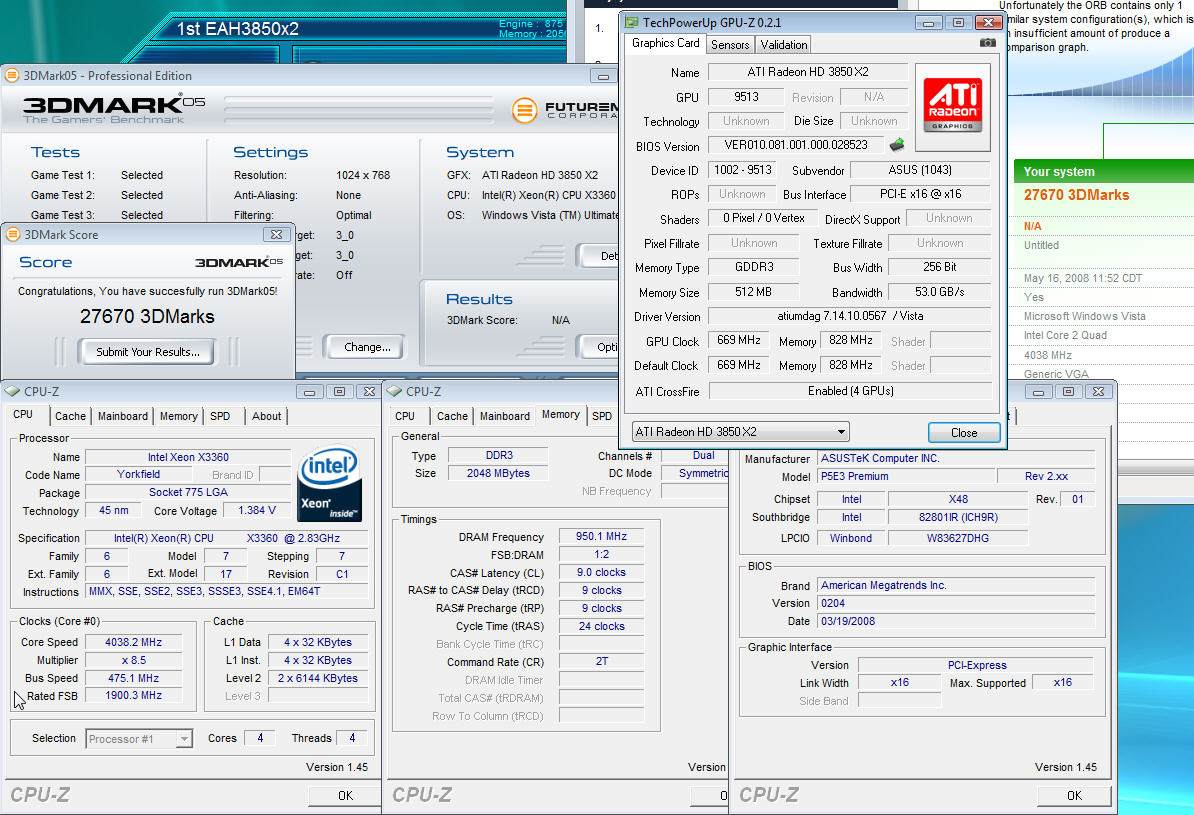This screenshot has width=1194, height=815.
Task: Click the ATI CrossFire Enabled (4 GPUs) field
Action: click(x=851, y=391)
